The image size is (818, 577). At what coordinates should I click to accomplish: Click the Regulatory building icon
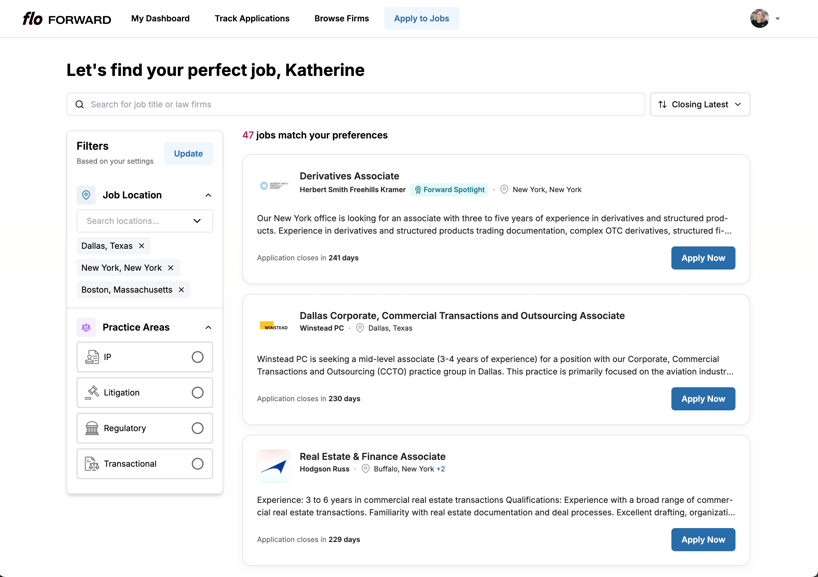92,428
